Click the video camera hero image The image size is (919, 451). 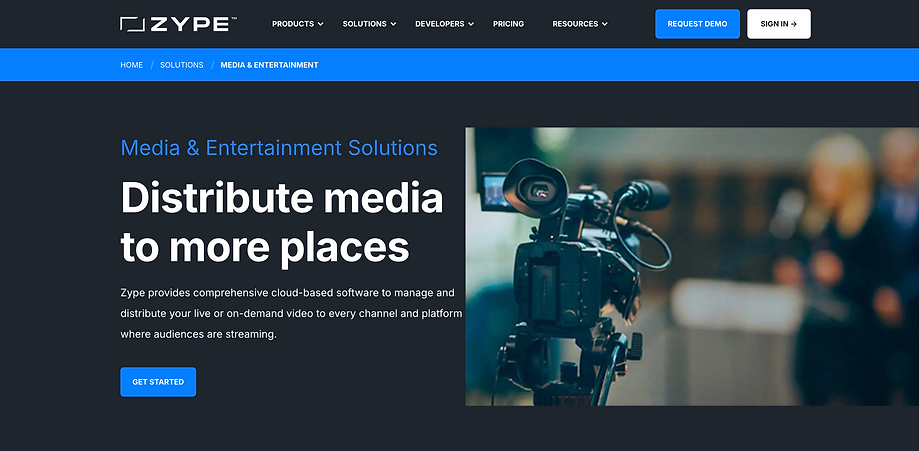coord(692,266)
